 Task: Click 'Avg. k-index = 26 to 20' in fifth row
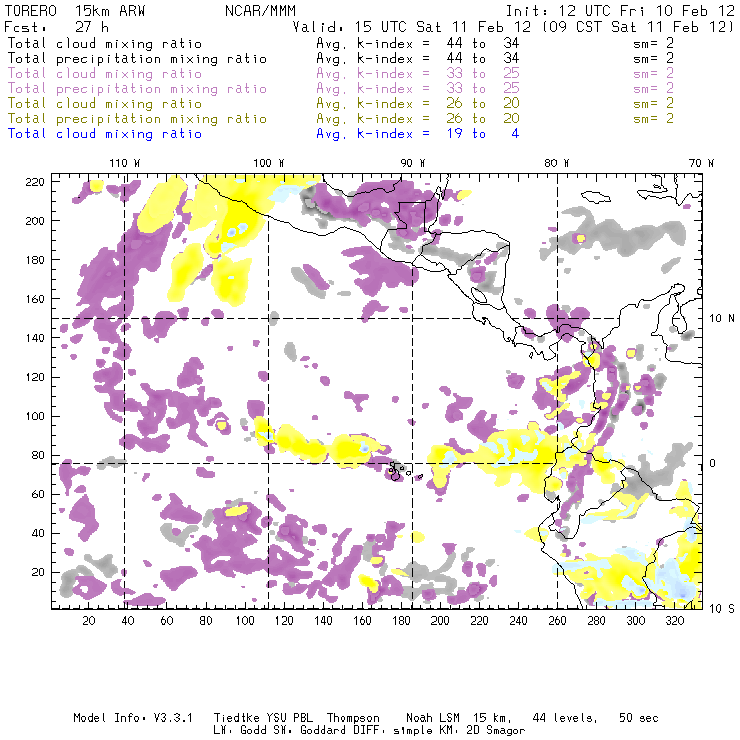418,103
